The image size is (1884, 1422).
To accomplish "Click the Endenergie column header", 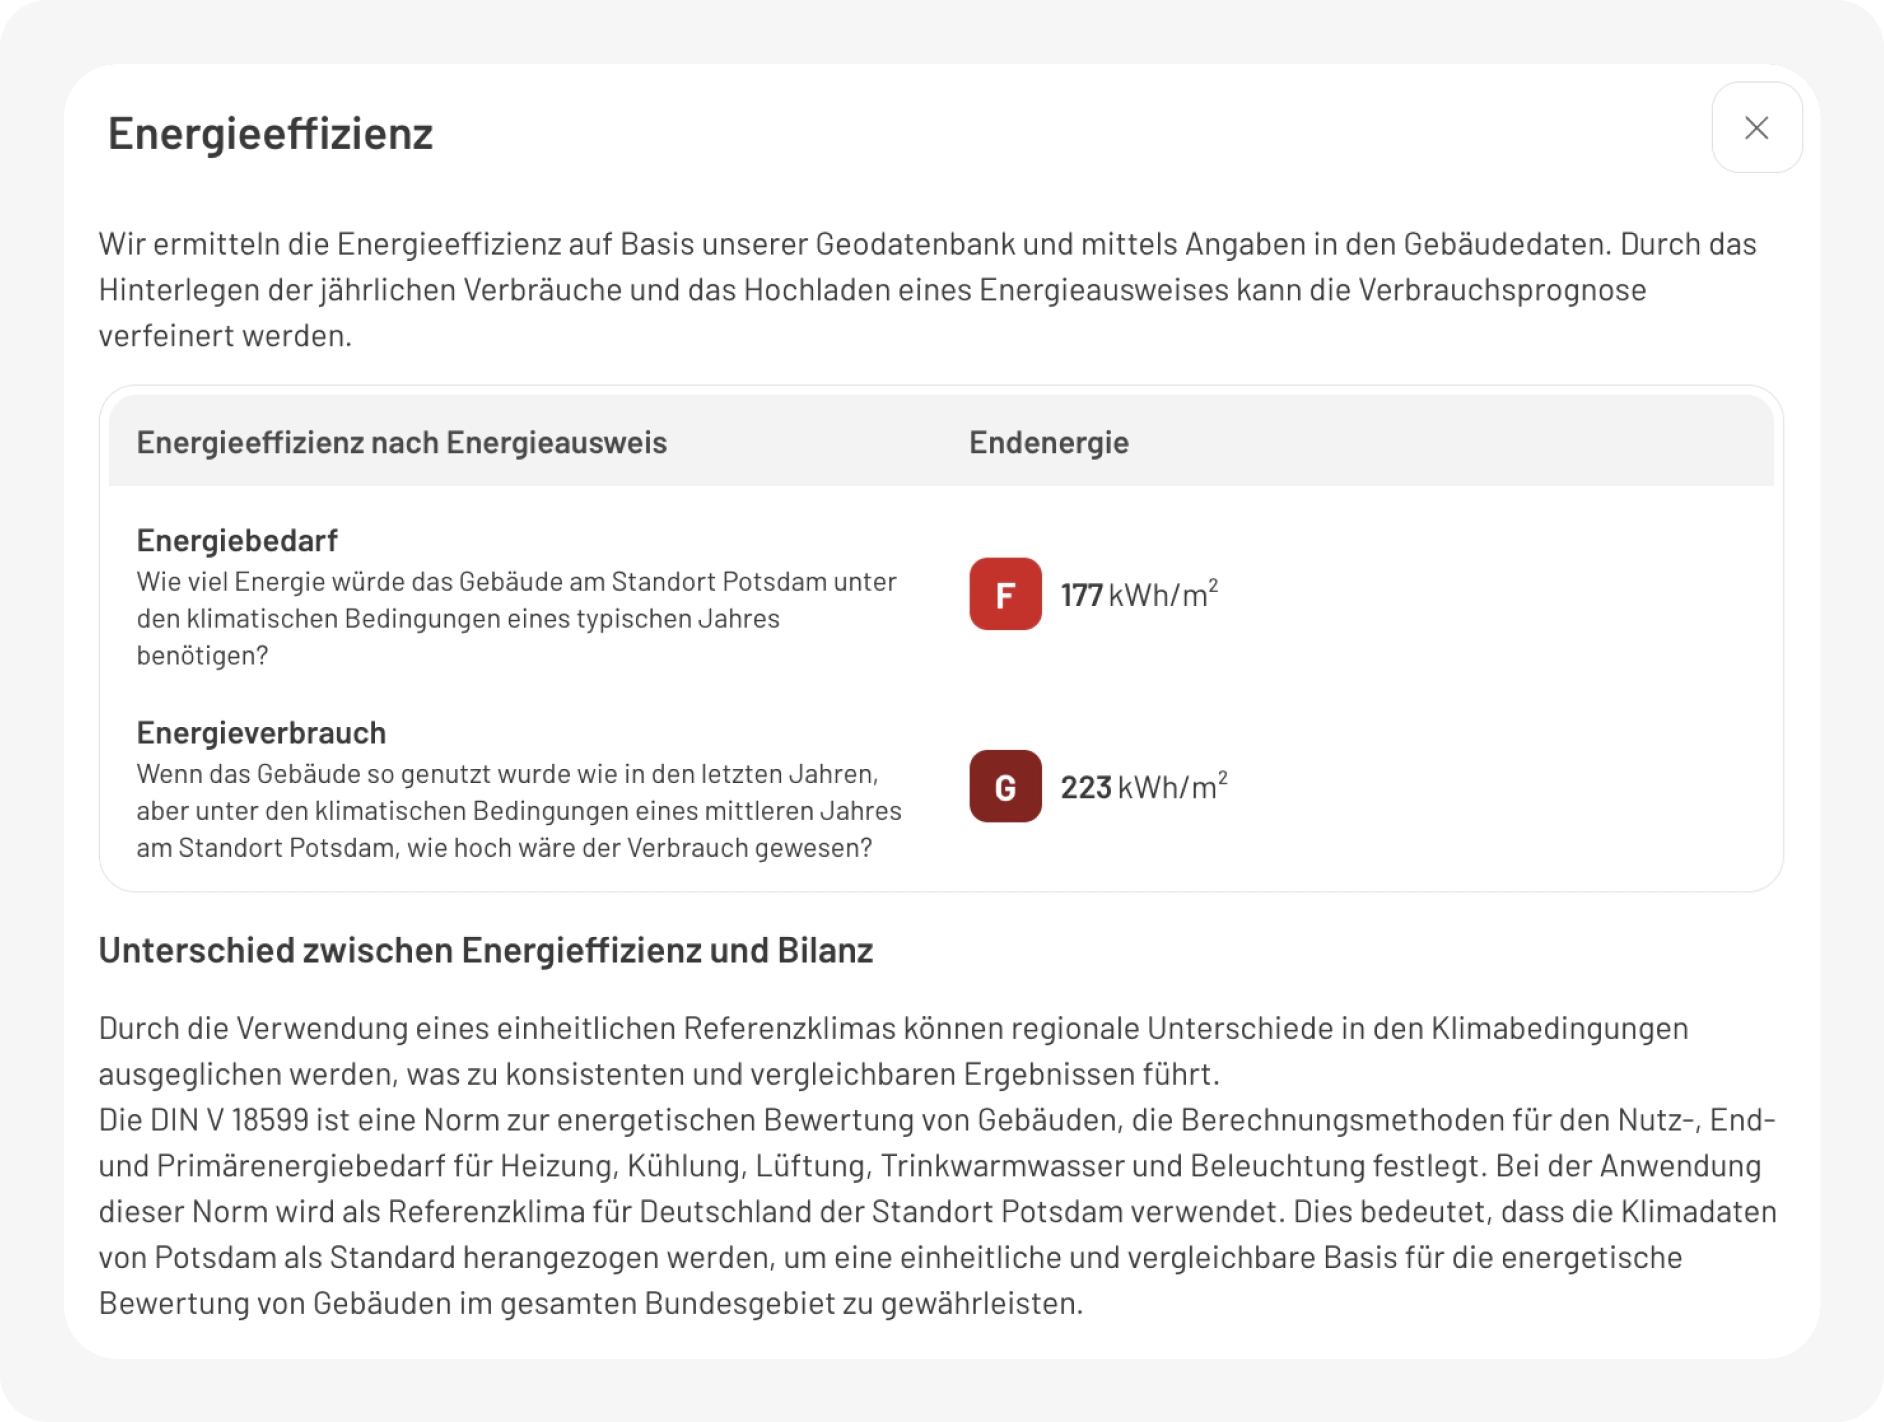I will tap(1048, 442).
